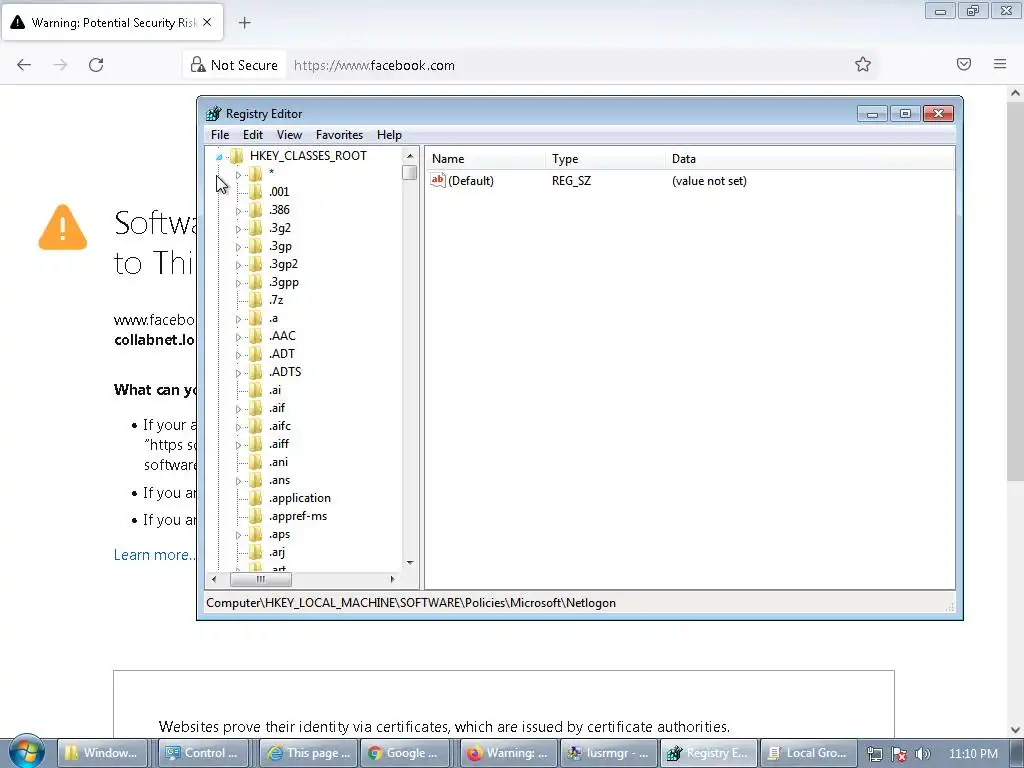This screenshot has height=768, width=1024.
Task: Click the tree pane vertical scrollbar thumb
Action: (x=409, y=172)
